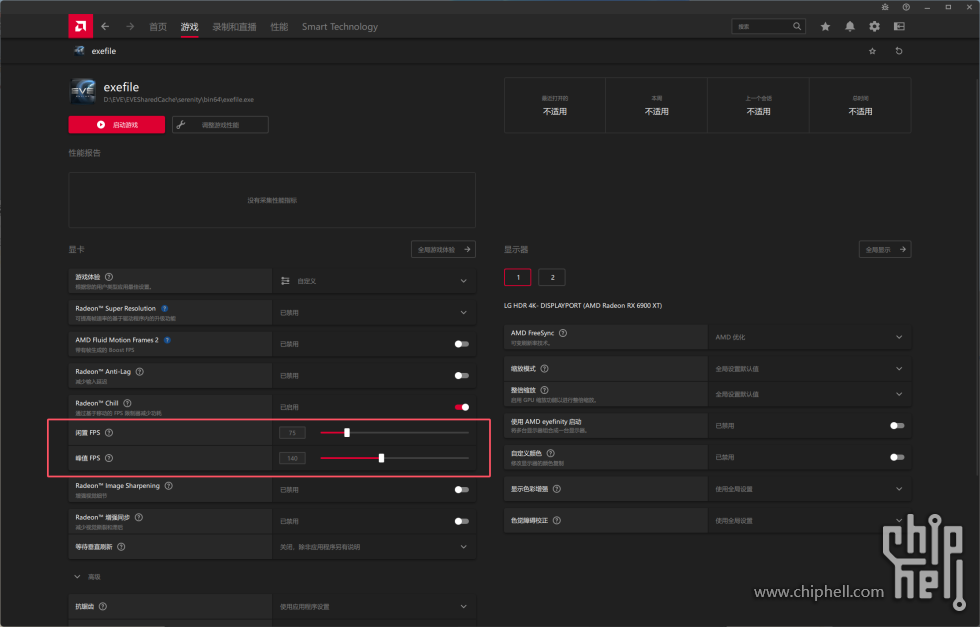
Task: Show help for 等待垂直刷新
Action: coord(121,547)
